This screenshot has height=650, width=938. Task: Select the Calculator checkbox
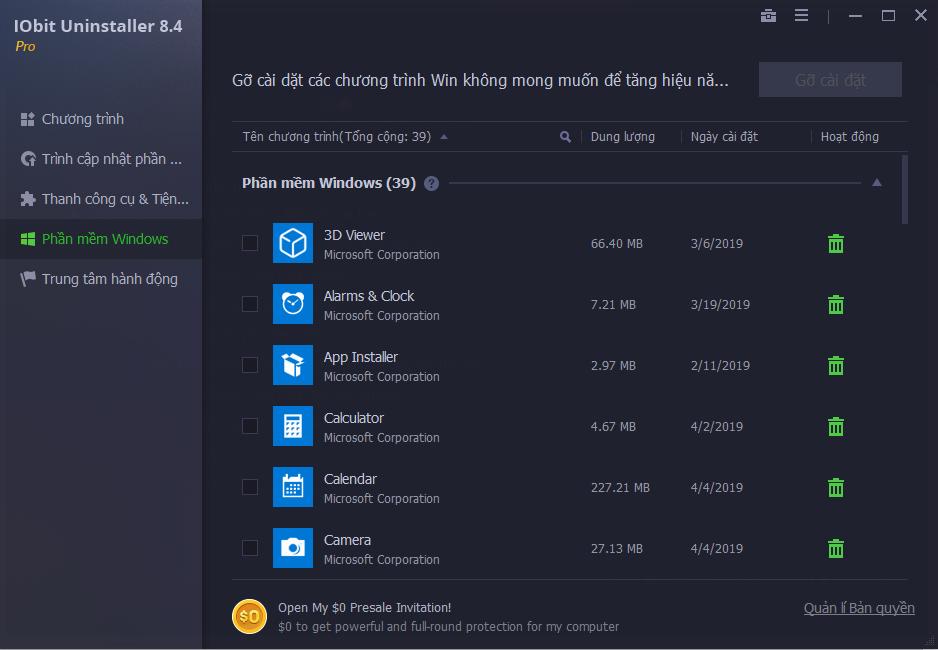coord(250,426)
